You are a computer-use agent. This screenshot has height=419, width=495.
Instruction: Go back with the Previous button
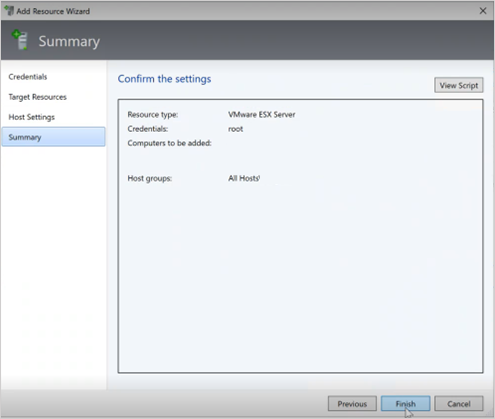[352, 404]
